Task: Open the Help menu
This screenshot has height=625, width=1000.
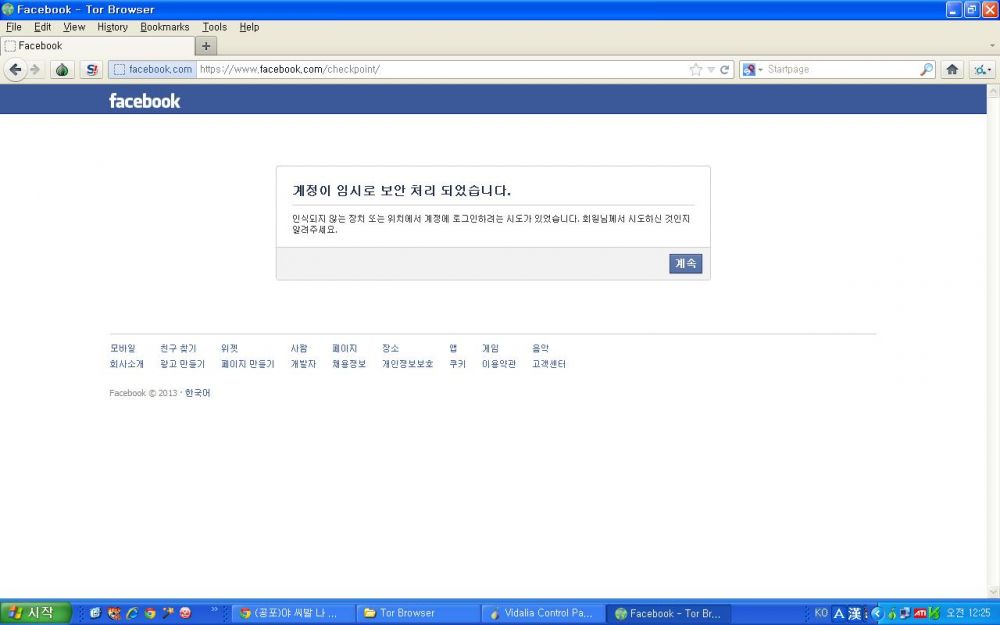Action: point(249,27)
